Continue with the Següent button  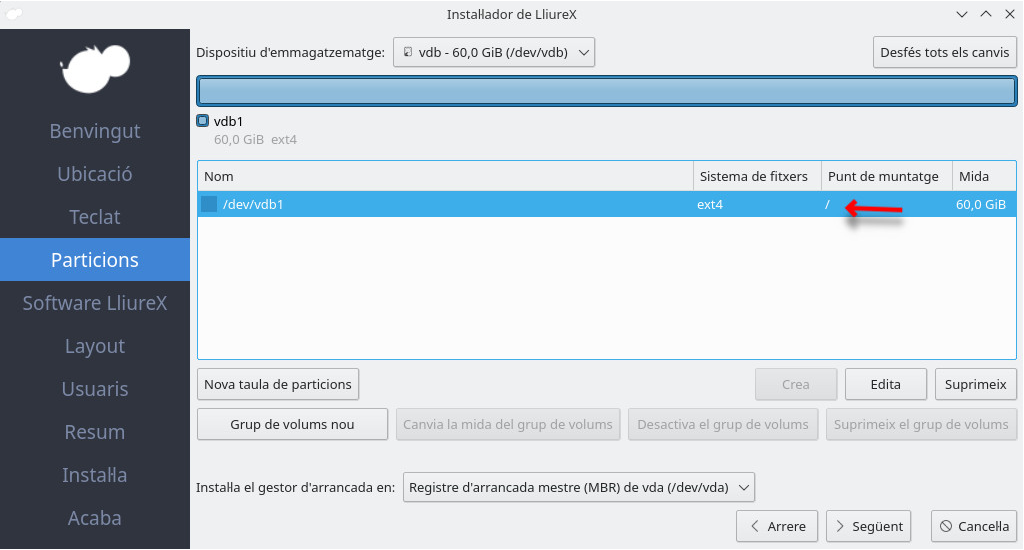coord(869,526)
